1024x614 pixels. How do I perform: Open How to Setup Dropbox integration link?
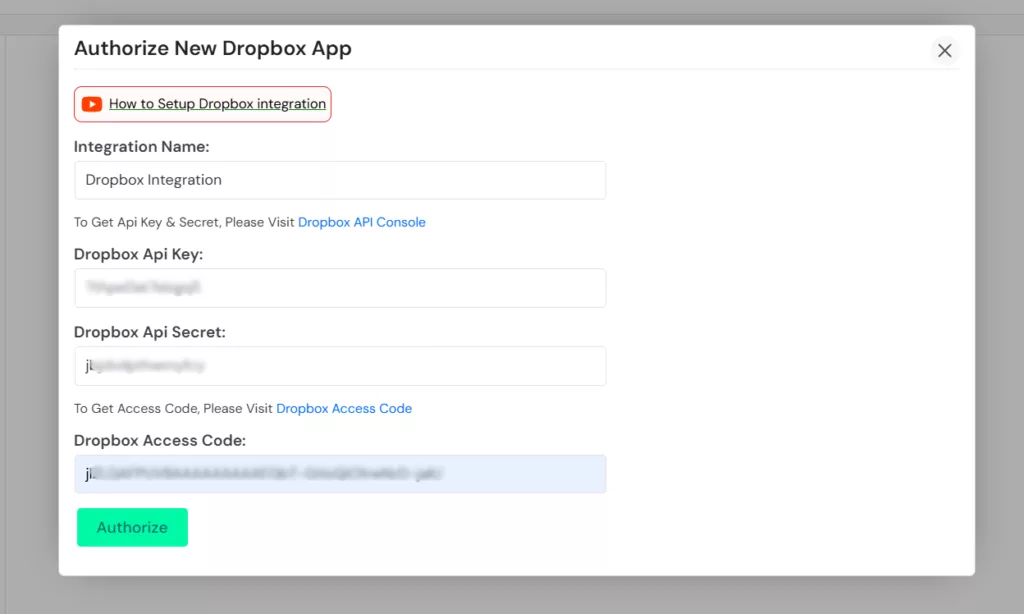pos(217,104)
